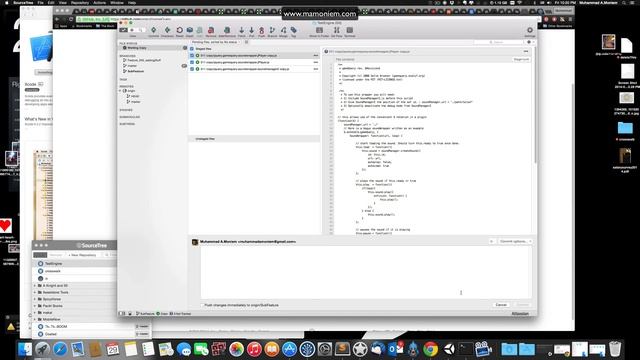Screen dimensions: 640x360
Task: Open the diff header ellipsis menu
Action: (x=526, y=51)
